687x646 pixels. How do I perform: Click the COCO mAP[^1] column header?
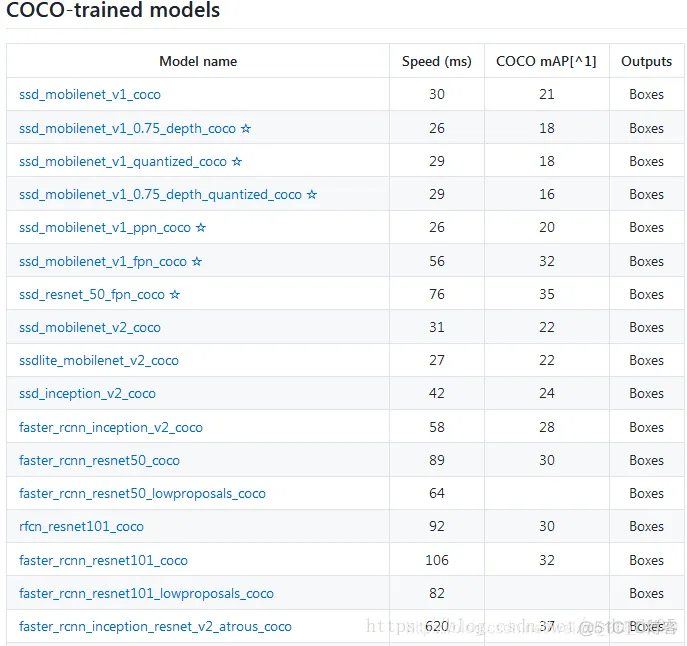point(546,61)
